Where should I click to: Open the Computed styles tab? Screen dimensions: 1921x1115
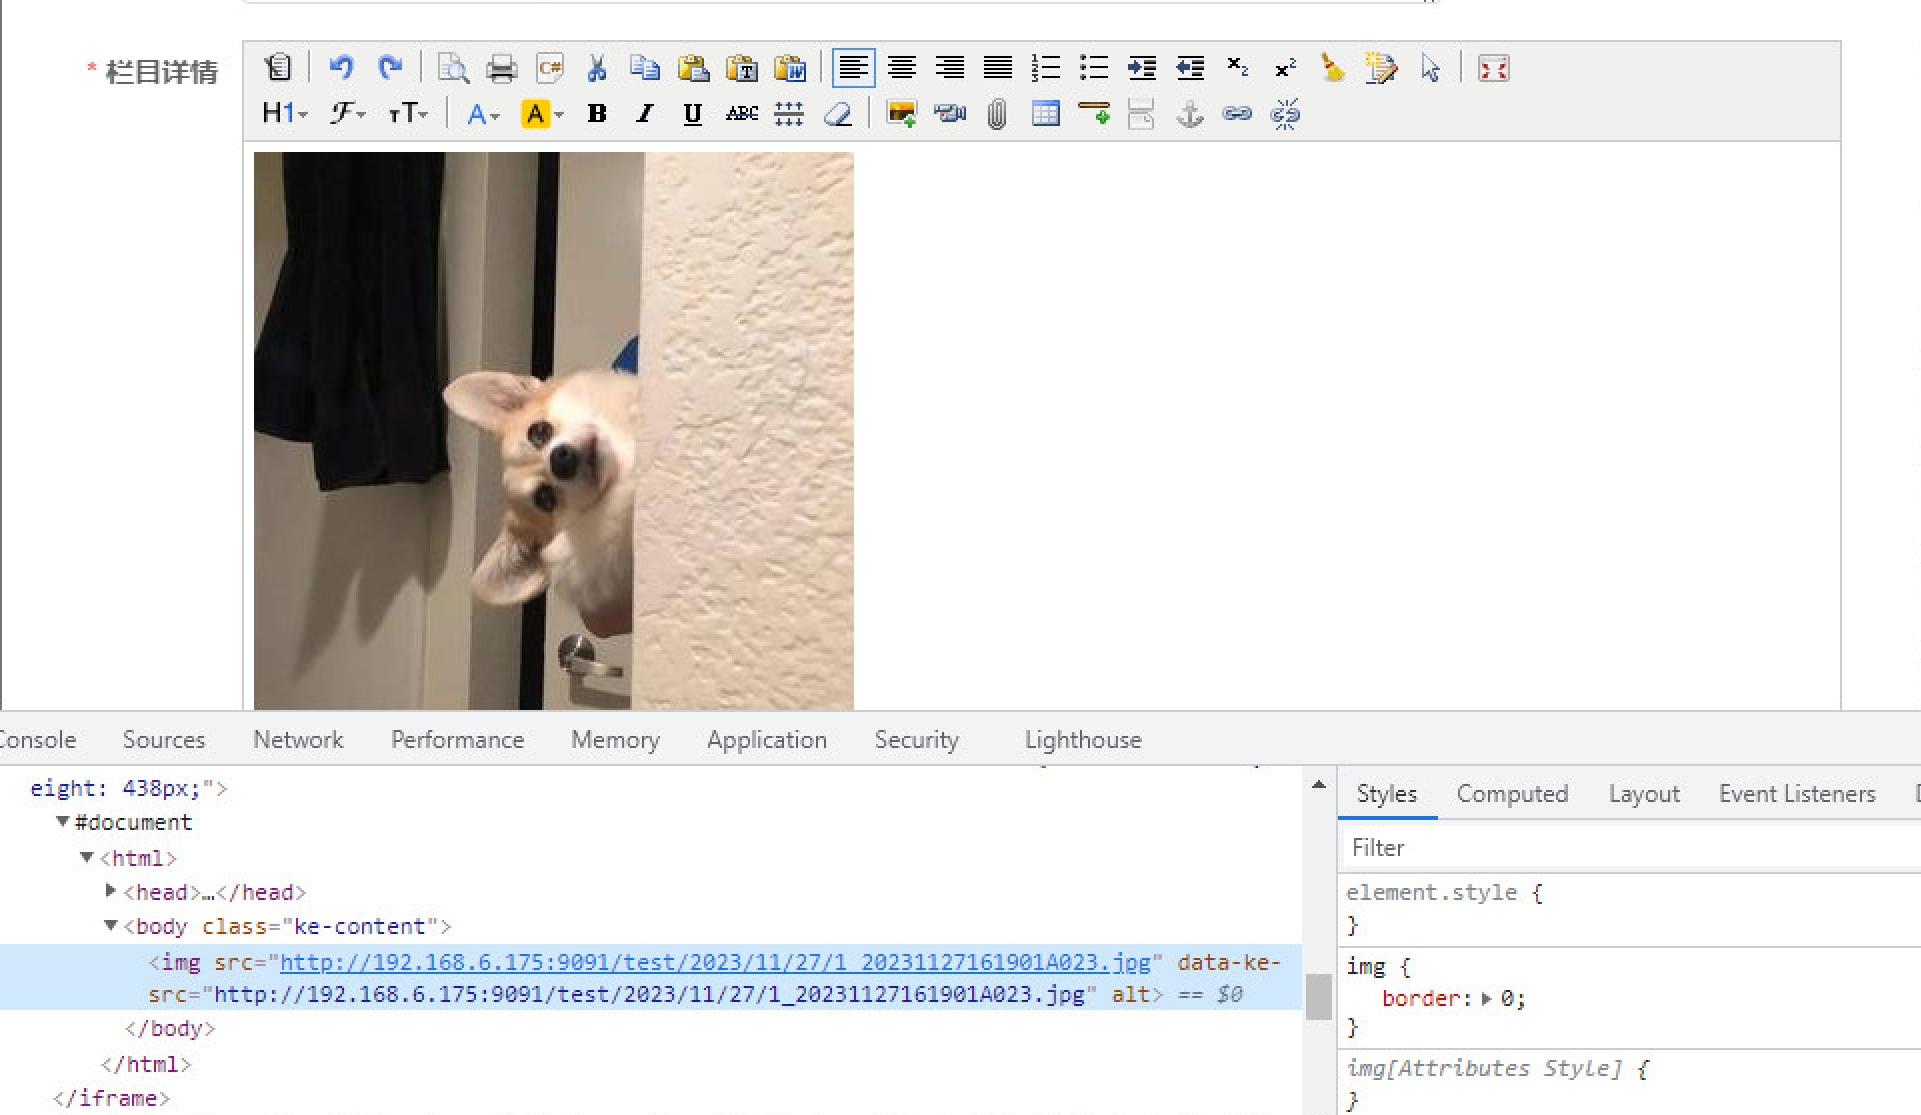click(x=1511, y=794)
